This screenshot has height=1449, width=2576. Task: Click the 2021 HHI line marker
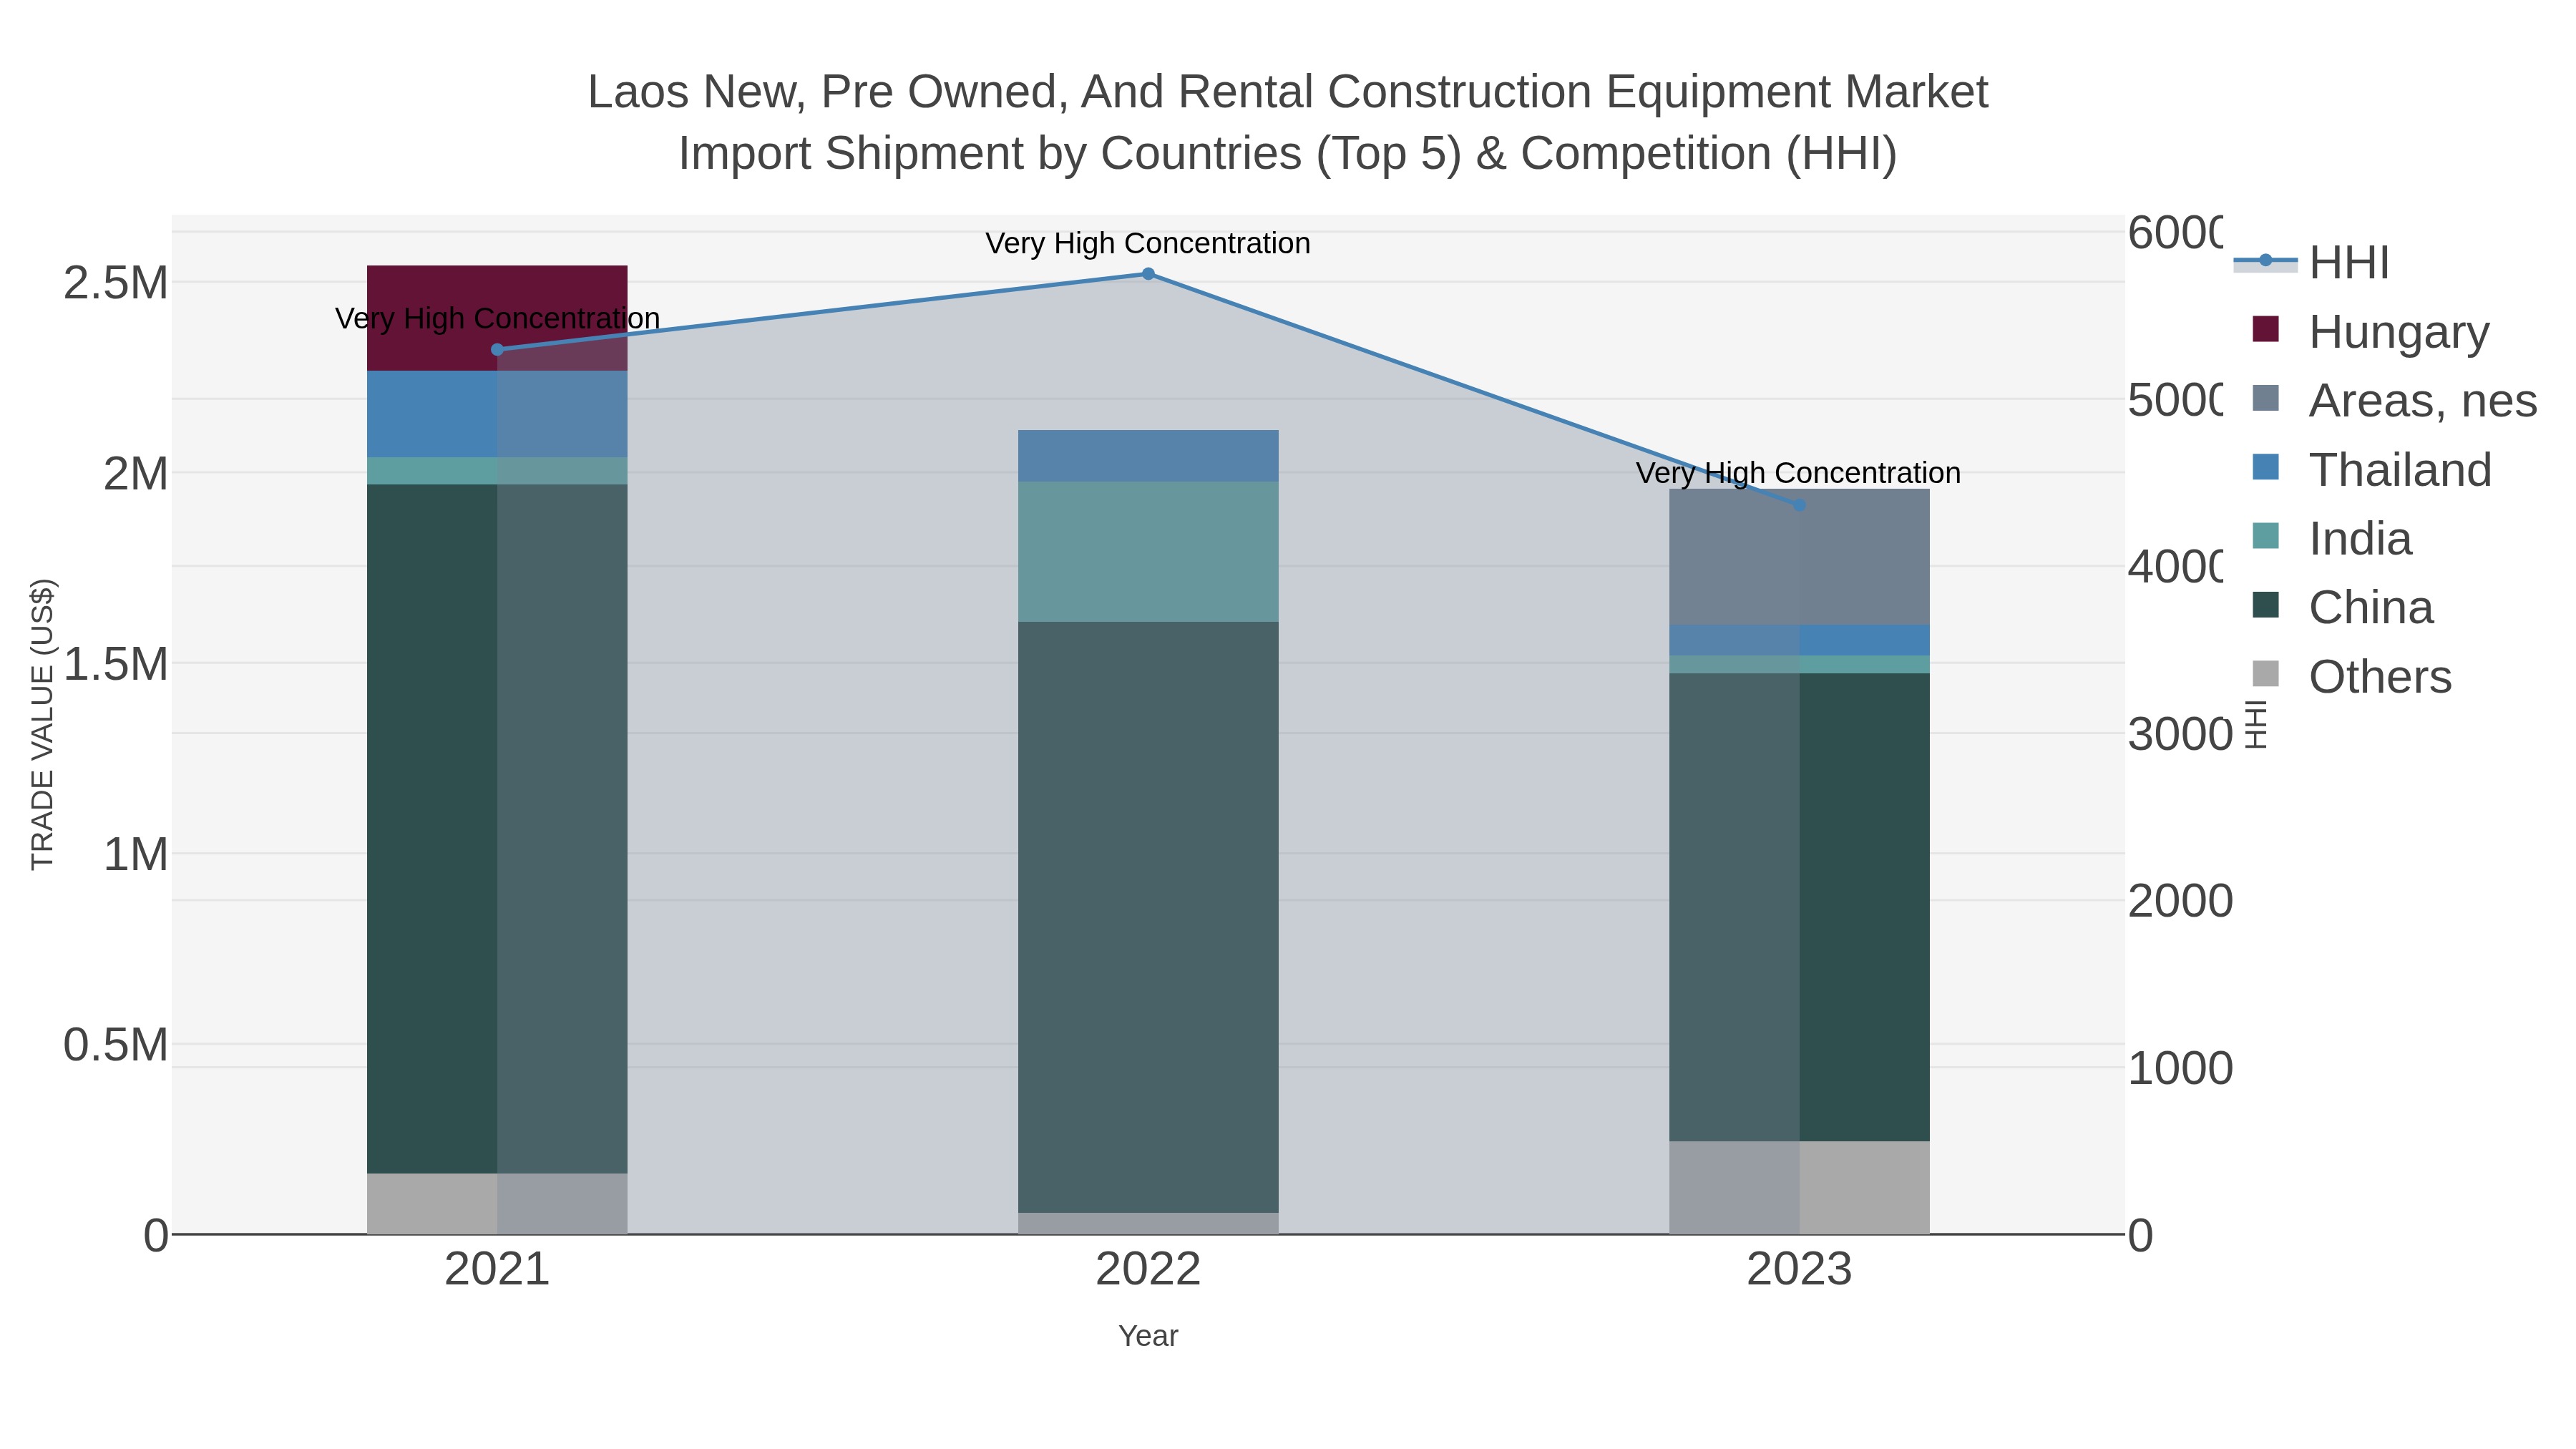[497, 350]
